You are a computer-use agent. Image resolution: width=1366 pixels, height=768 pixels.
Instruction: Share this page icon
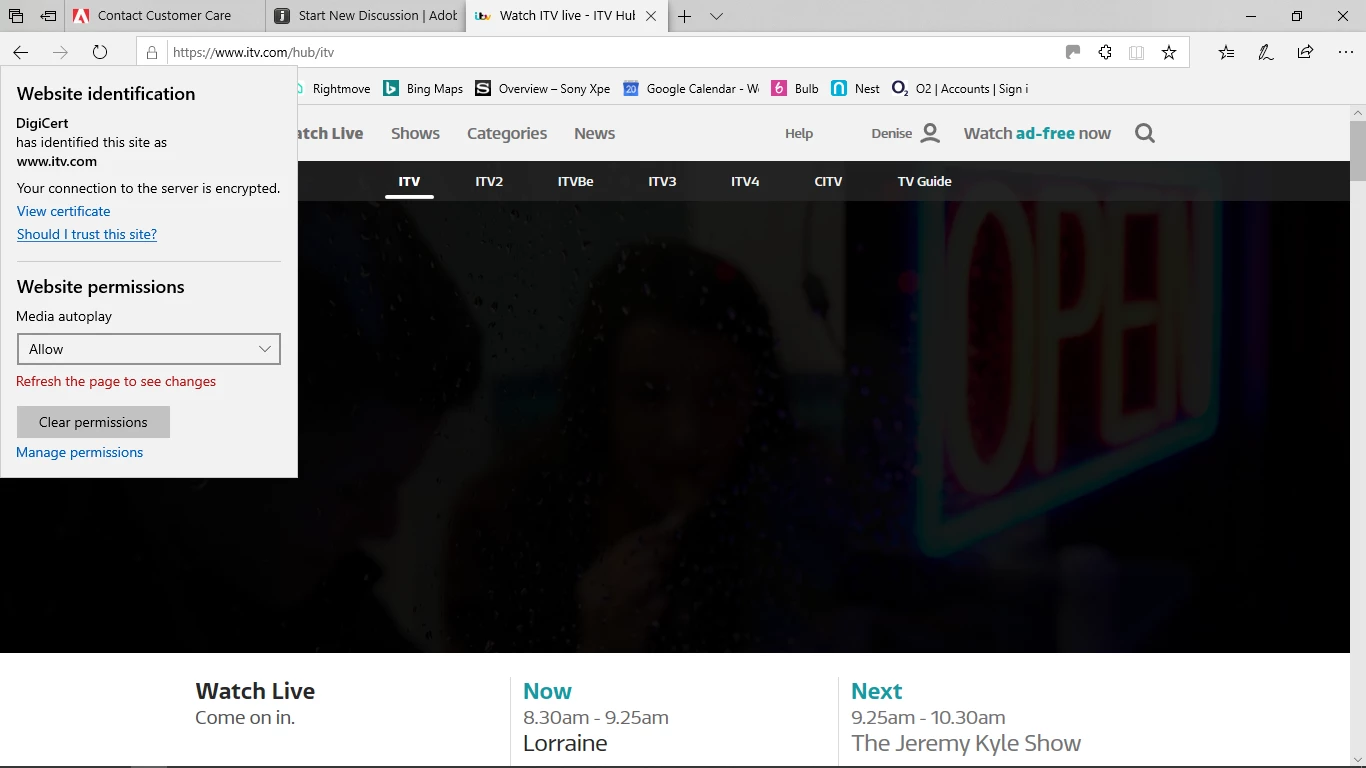click(x=1305, y=53)
